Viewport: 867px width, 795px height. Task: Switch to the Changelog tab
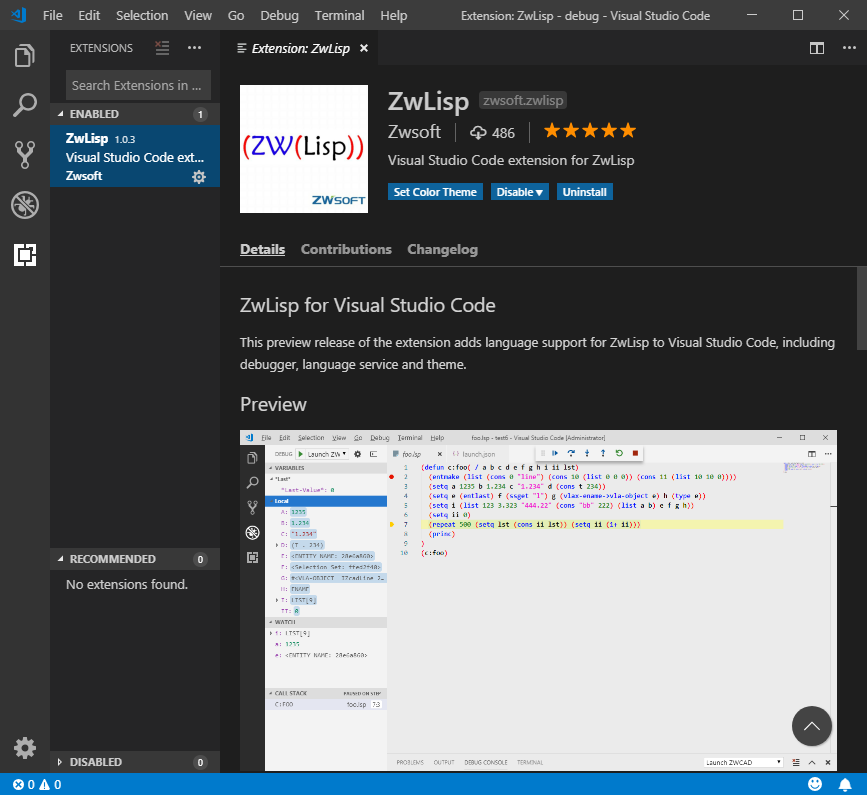[x=442, y=249]
